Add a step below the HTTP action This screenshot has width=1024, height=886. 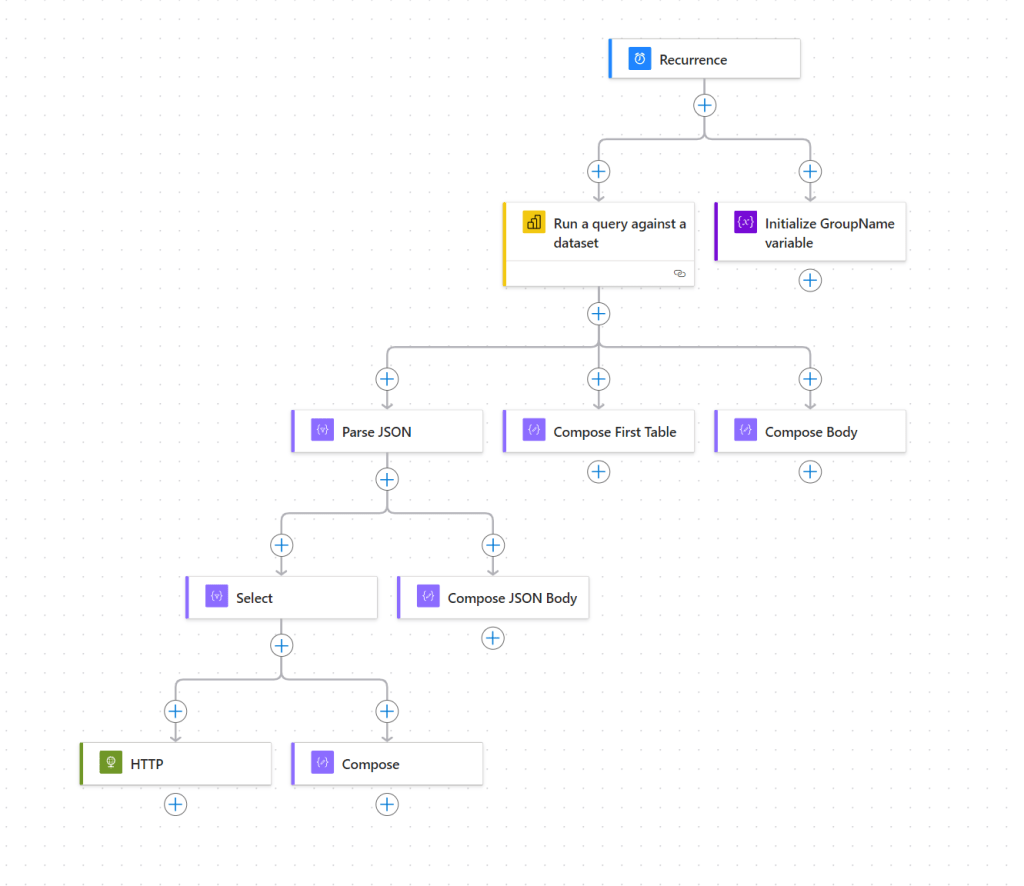[x=175, y=804]
